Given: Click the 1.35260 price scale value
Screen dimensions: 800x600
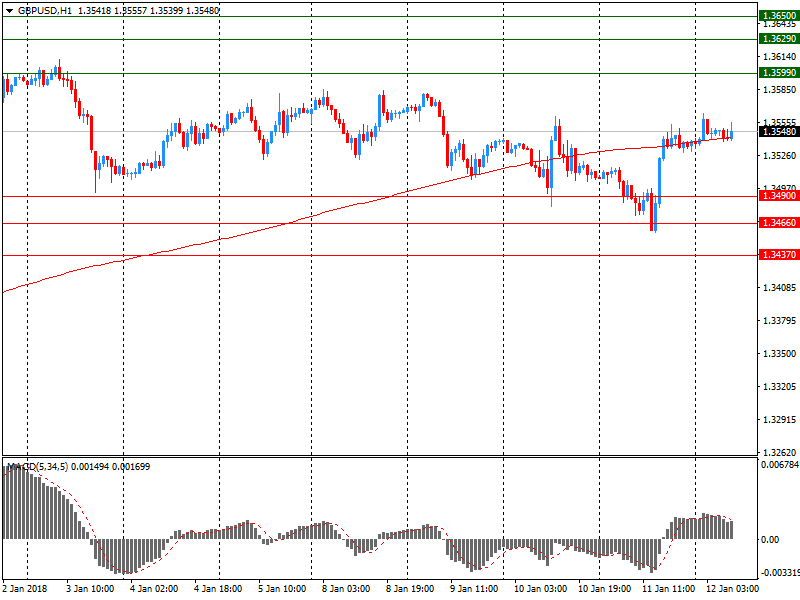Looking at the screenshot, I should tap(780, 156).
